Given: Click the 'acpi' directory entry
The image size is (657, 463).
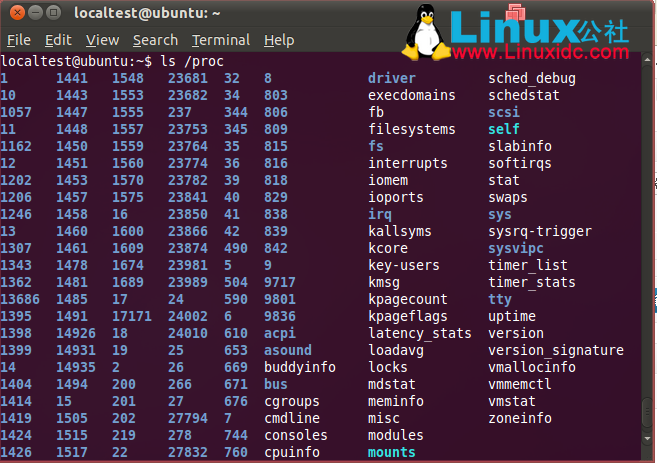Looking at the screenshot, I should [x=279, y=334].
